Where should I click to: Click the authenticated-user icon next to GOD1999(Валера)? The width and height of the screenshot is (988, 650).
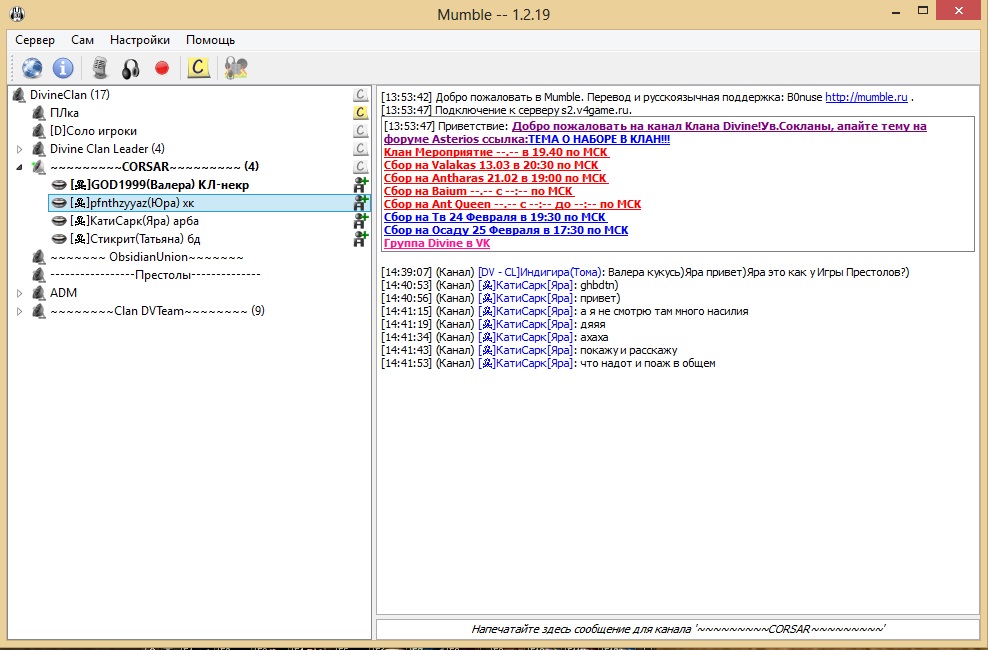point(361,185)
